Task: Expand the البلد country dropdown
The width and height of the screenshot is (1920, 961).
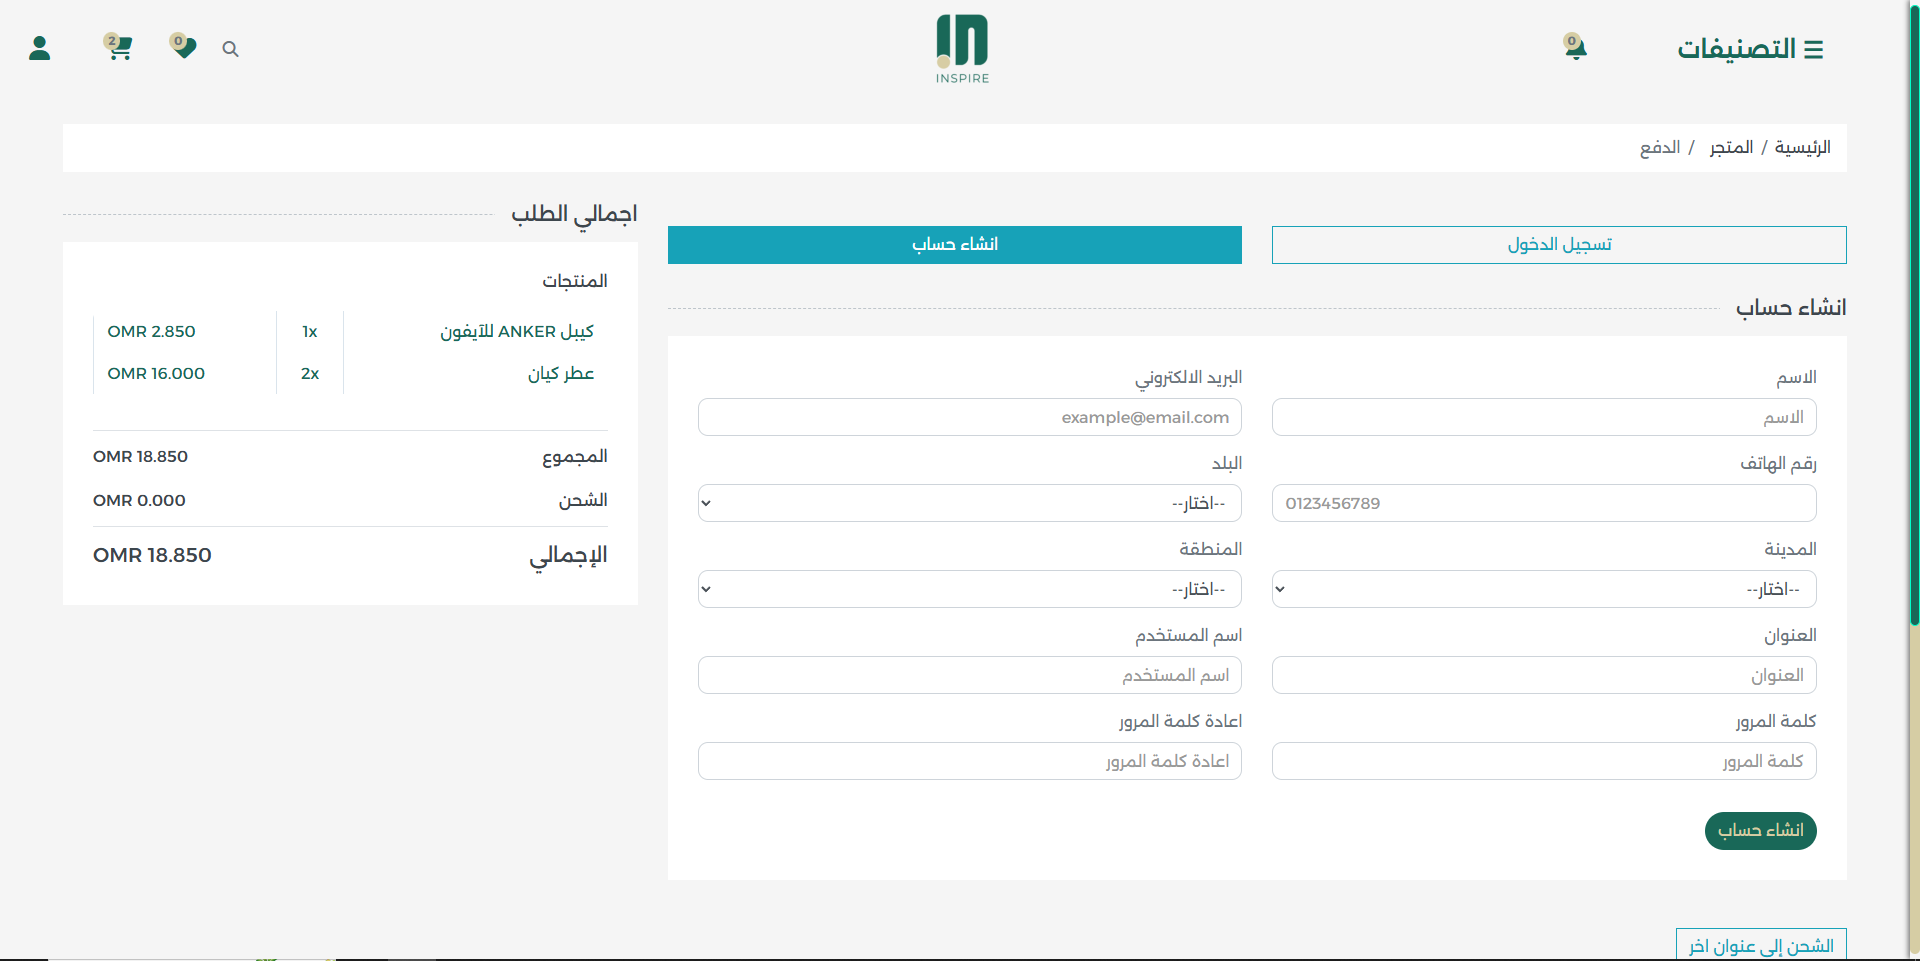Action: click(969, 503)
